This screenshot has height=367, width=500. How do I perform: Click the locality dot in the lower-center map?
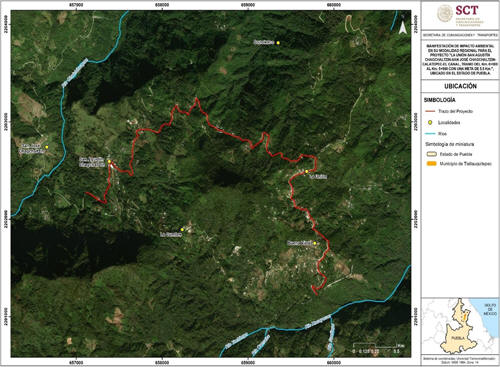[x=182, y=230]
